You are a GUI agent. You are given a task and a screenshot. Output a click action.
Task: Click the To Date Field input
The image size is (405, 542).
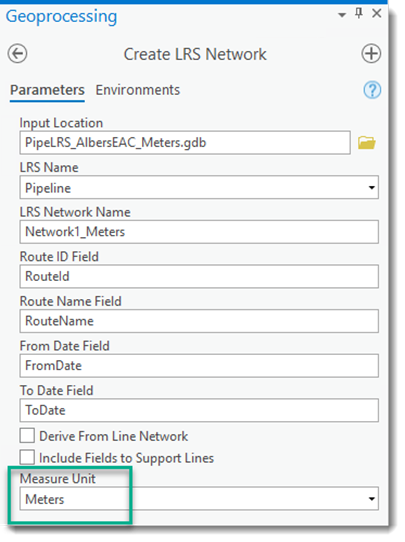(199, 410)
